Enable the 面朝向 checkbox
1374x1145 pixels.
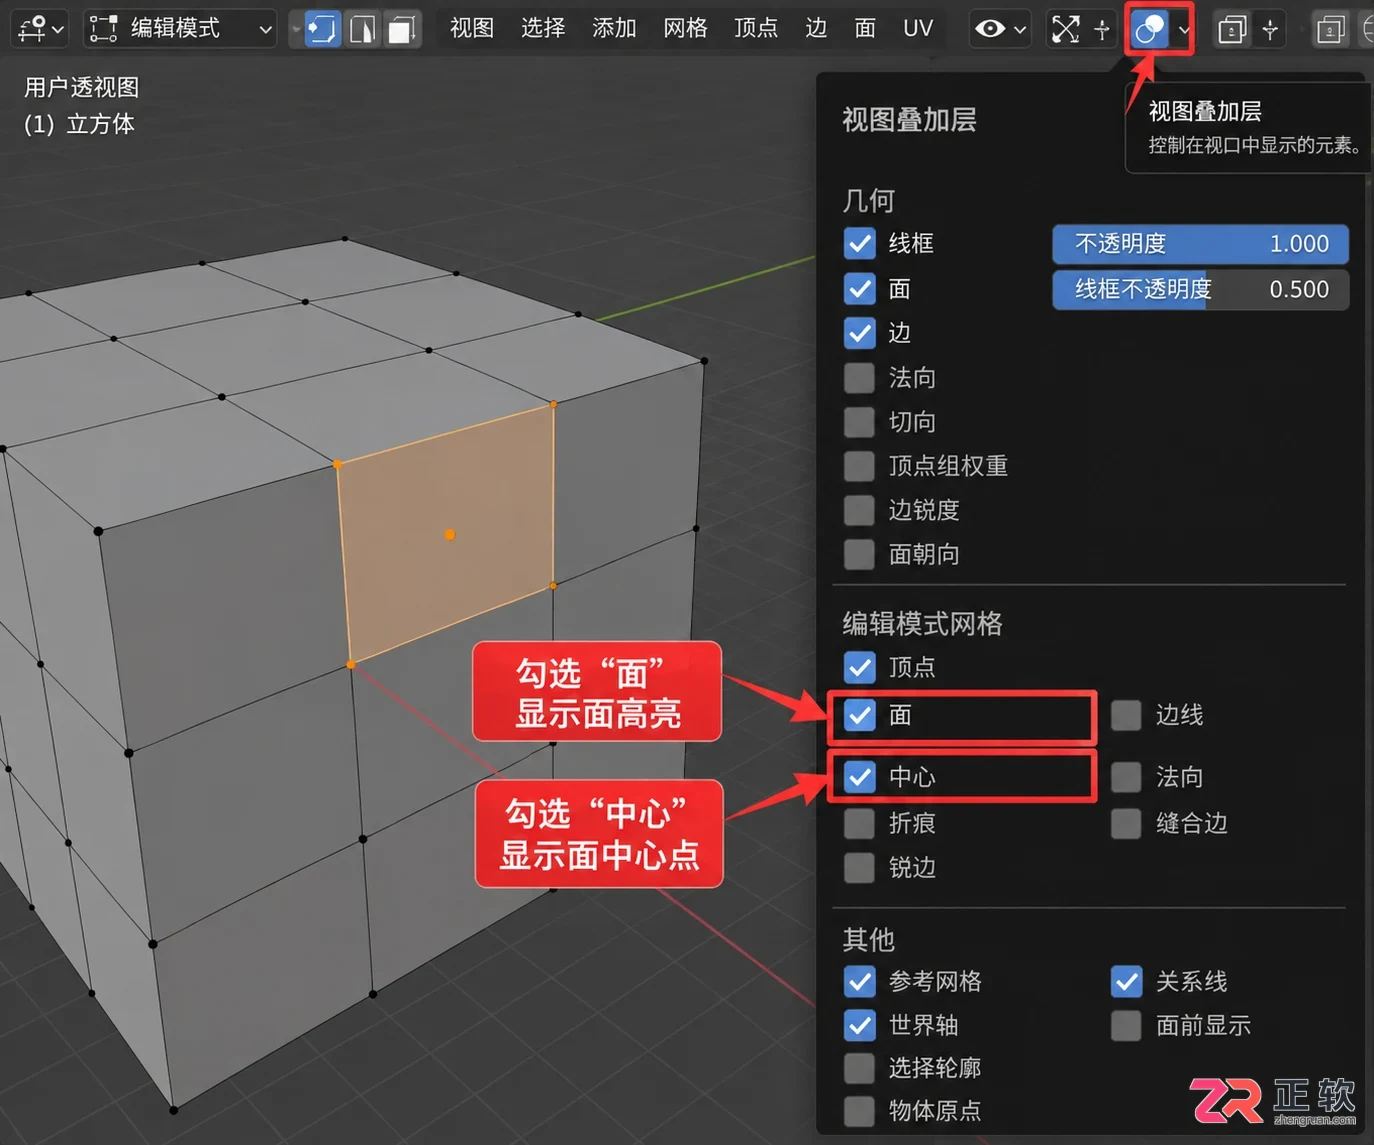tap(860, 554)
